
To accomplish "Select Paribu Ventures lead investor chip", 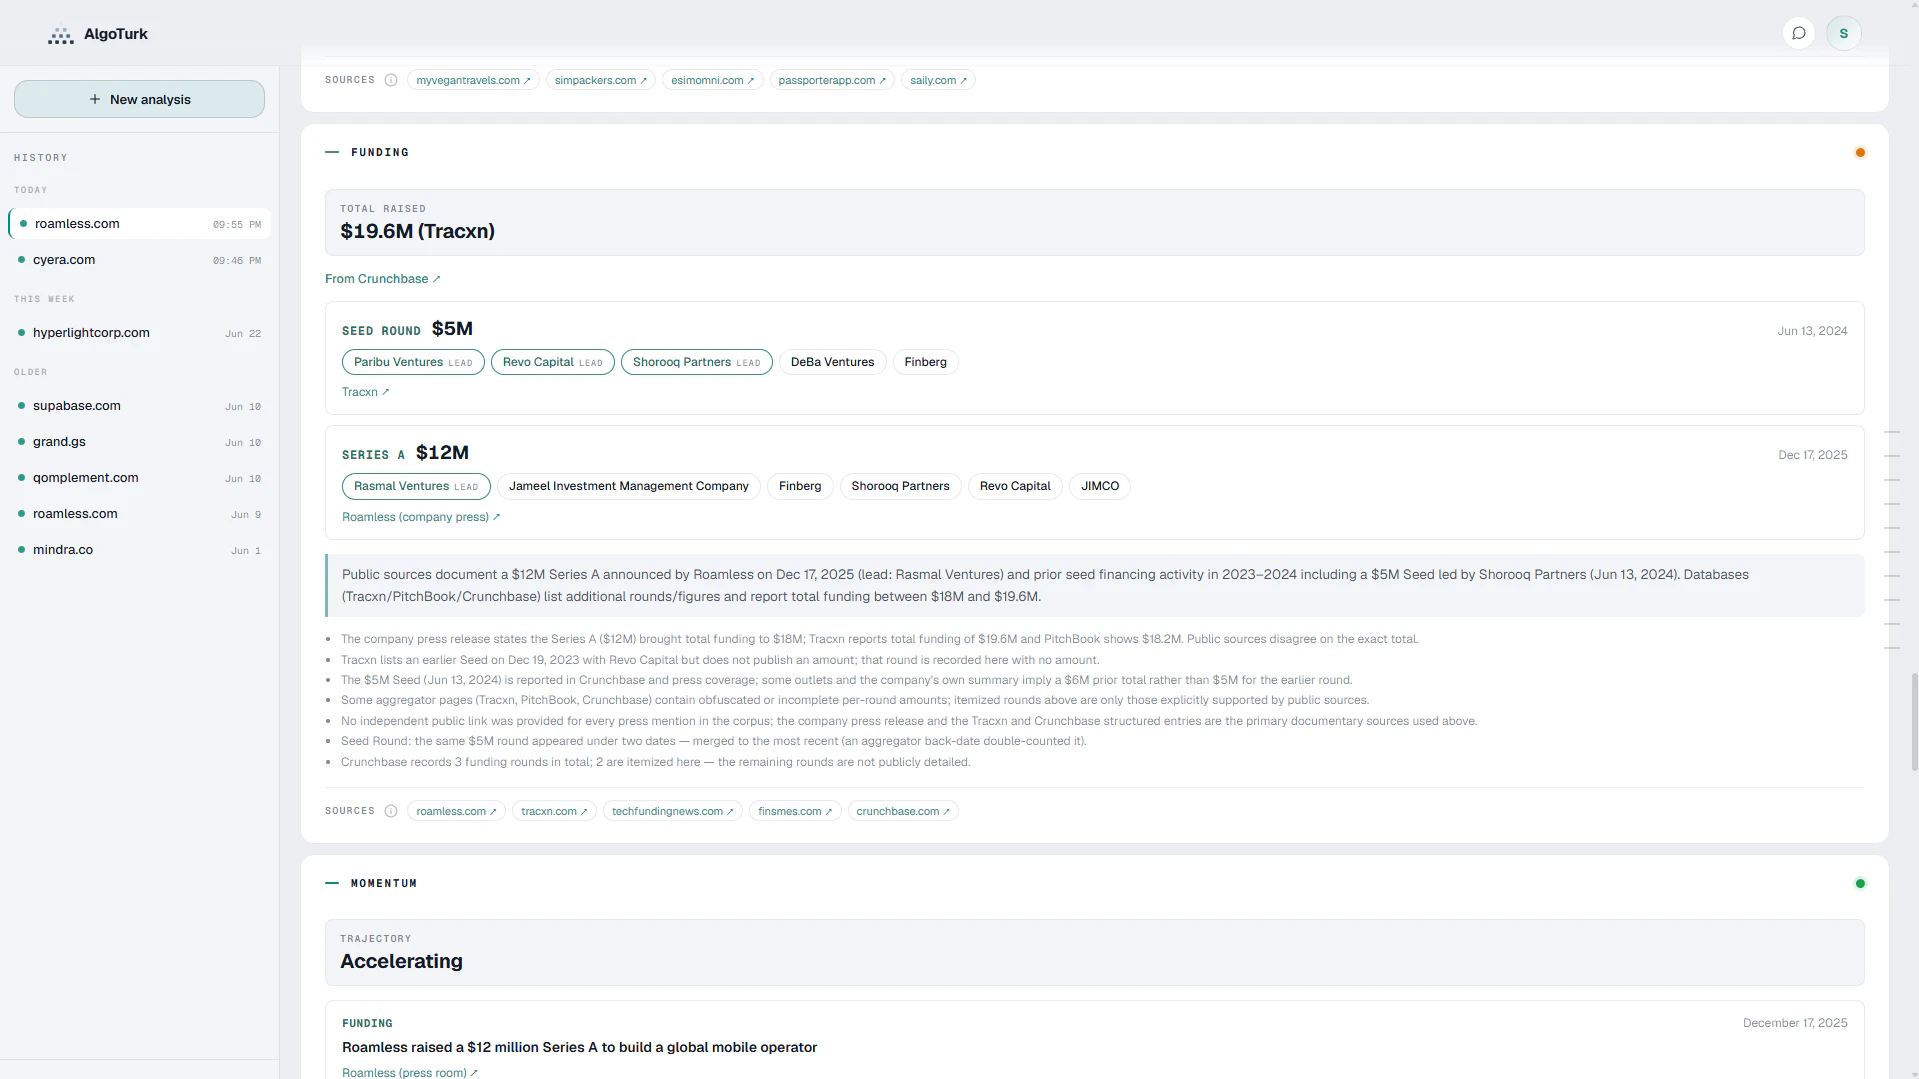I will pyautogui.click(x=413, y=362).
